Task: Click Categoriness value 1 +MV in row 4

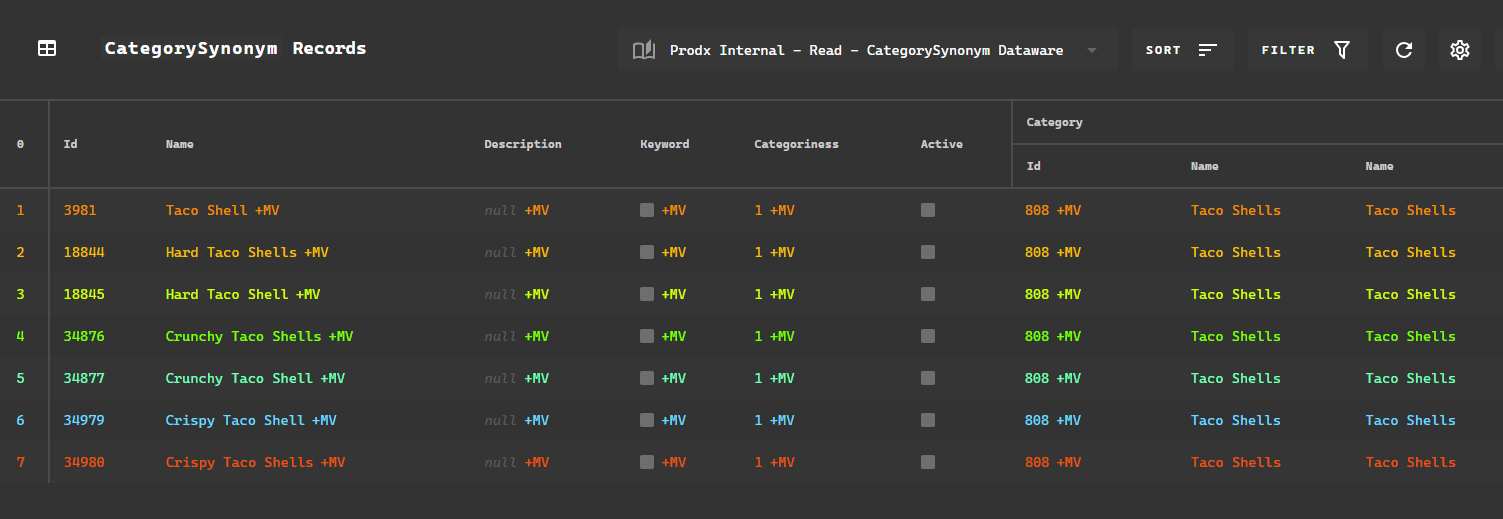Action: (775, 336)
